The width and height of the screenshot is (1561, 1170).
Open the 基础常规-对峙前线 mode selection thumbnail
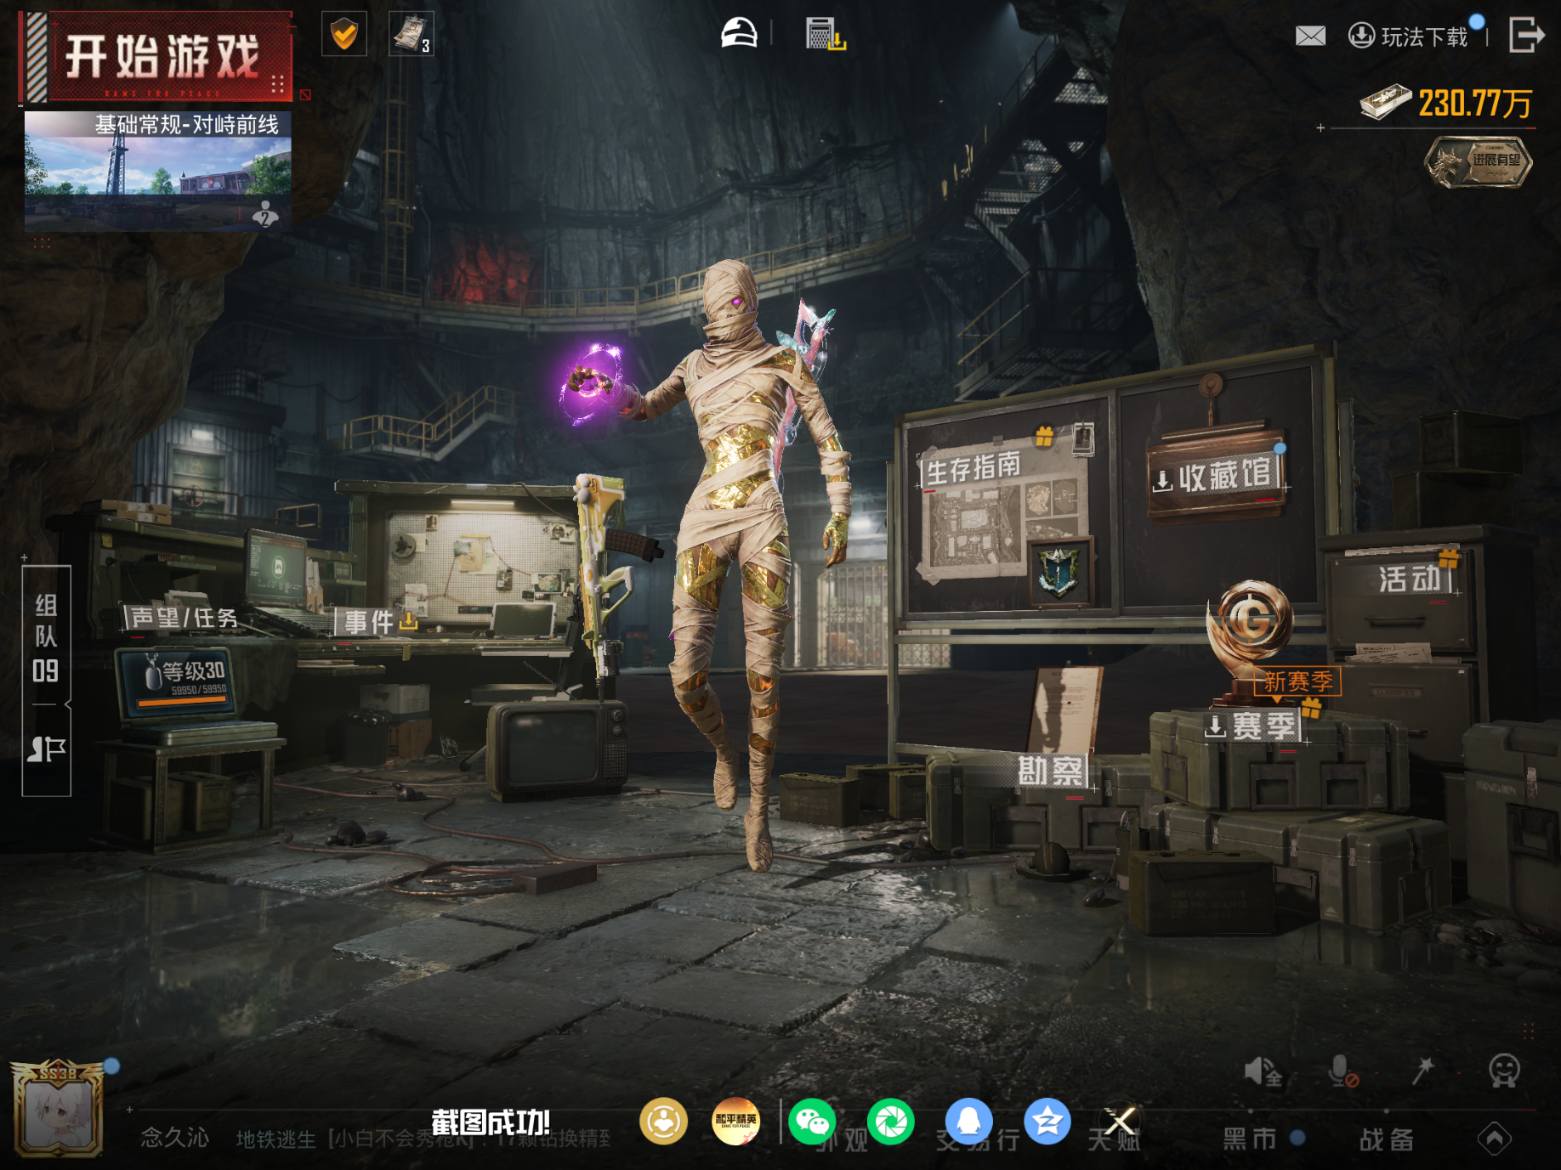point(158,170)
